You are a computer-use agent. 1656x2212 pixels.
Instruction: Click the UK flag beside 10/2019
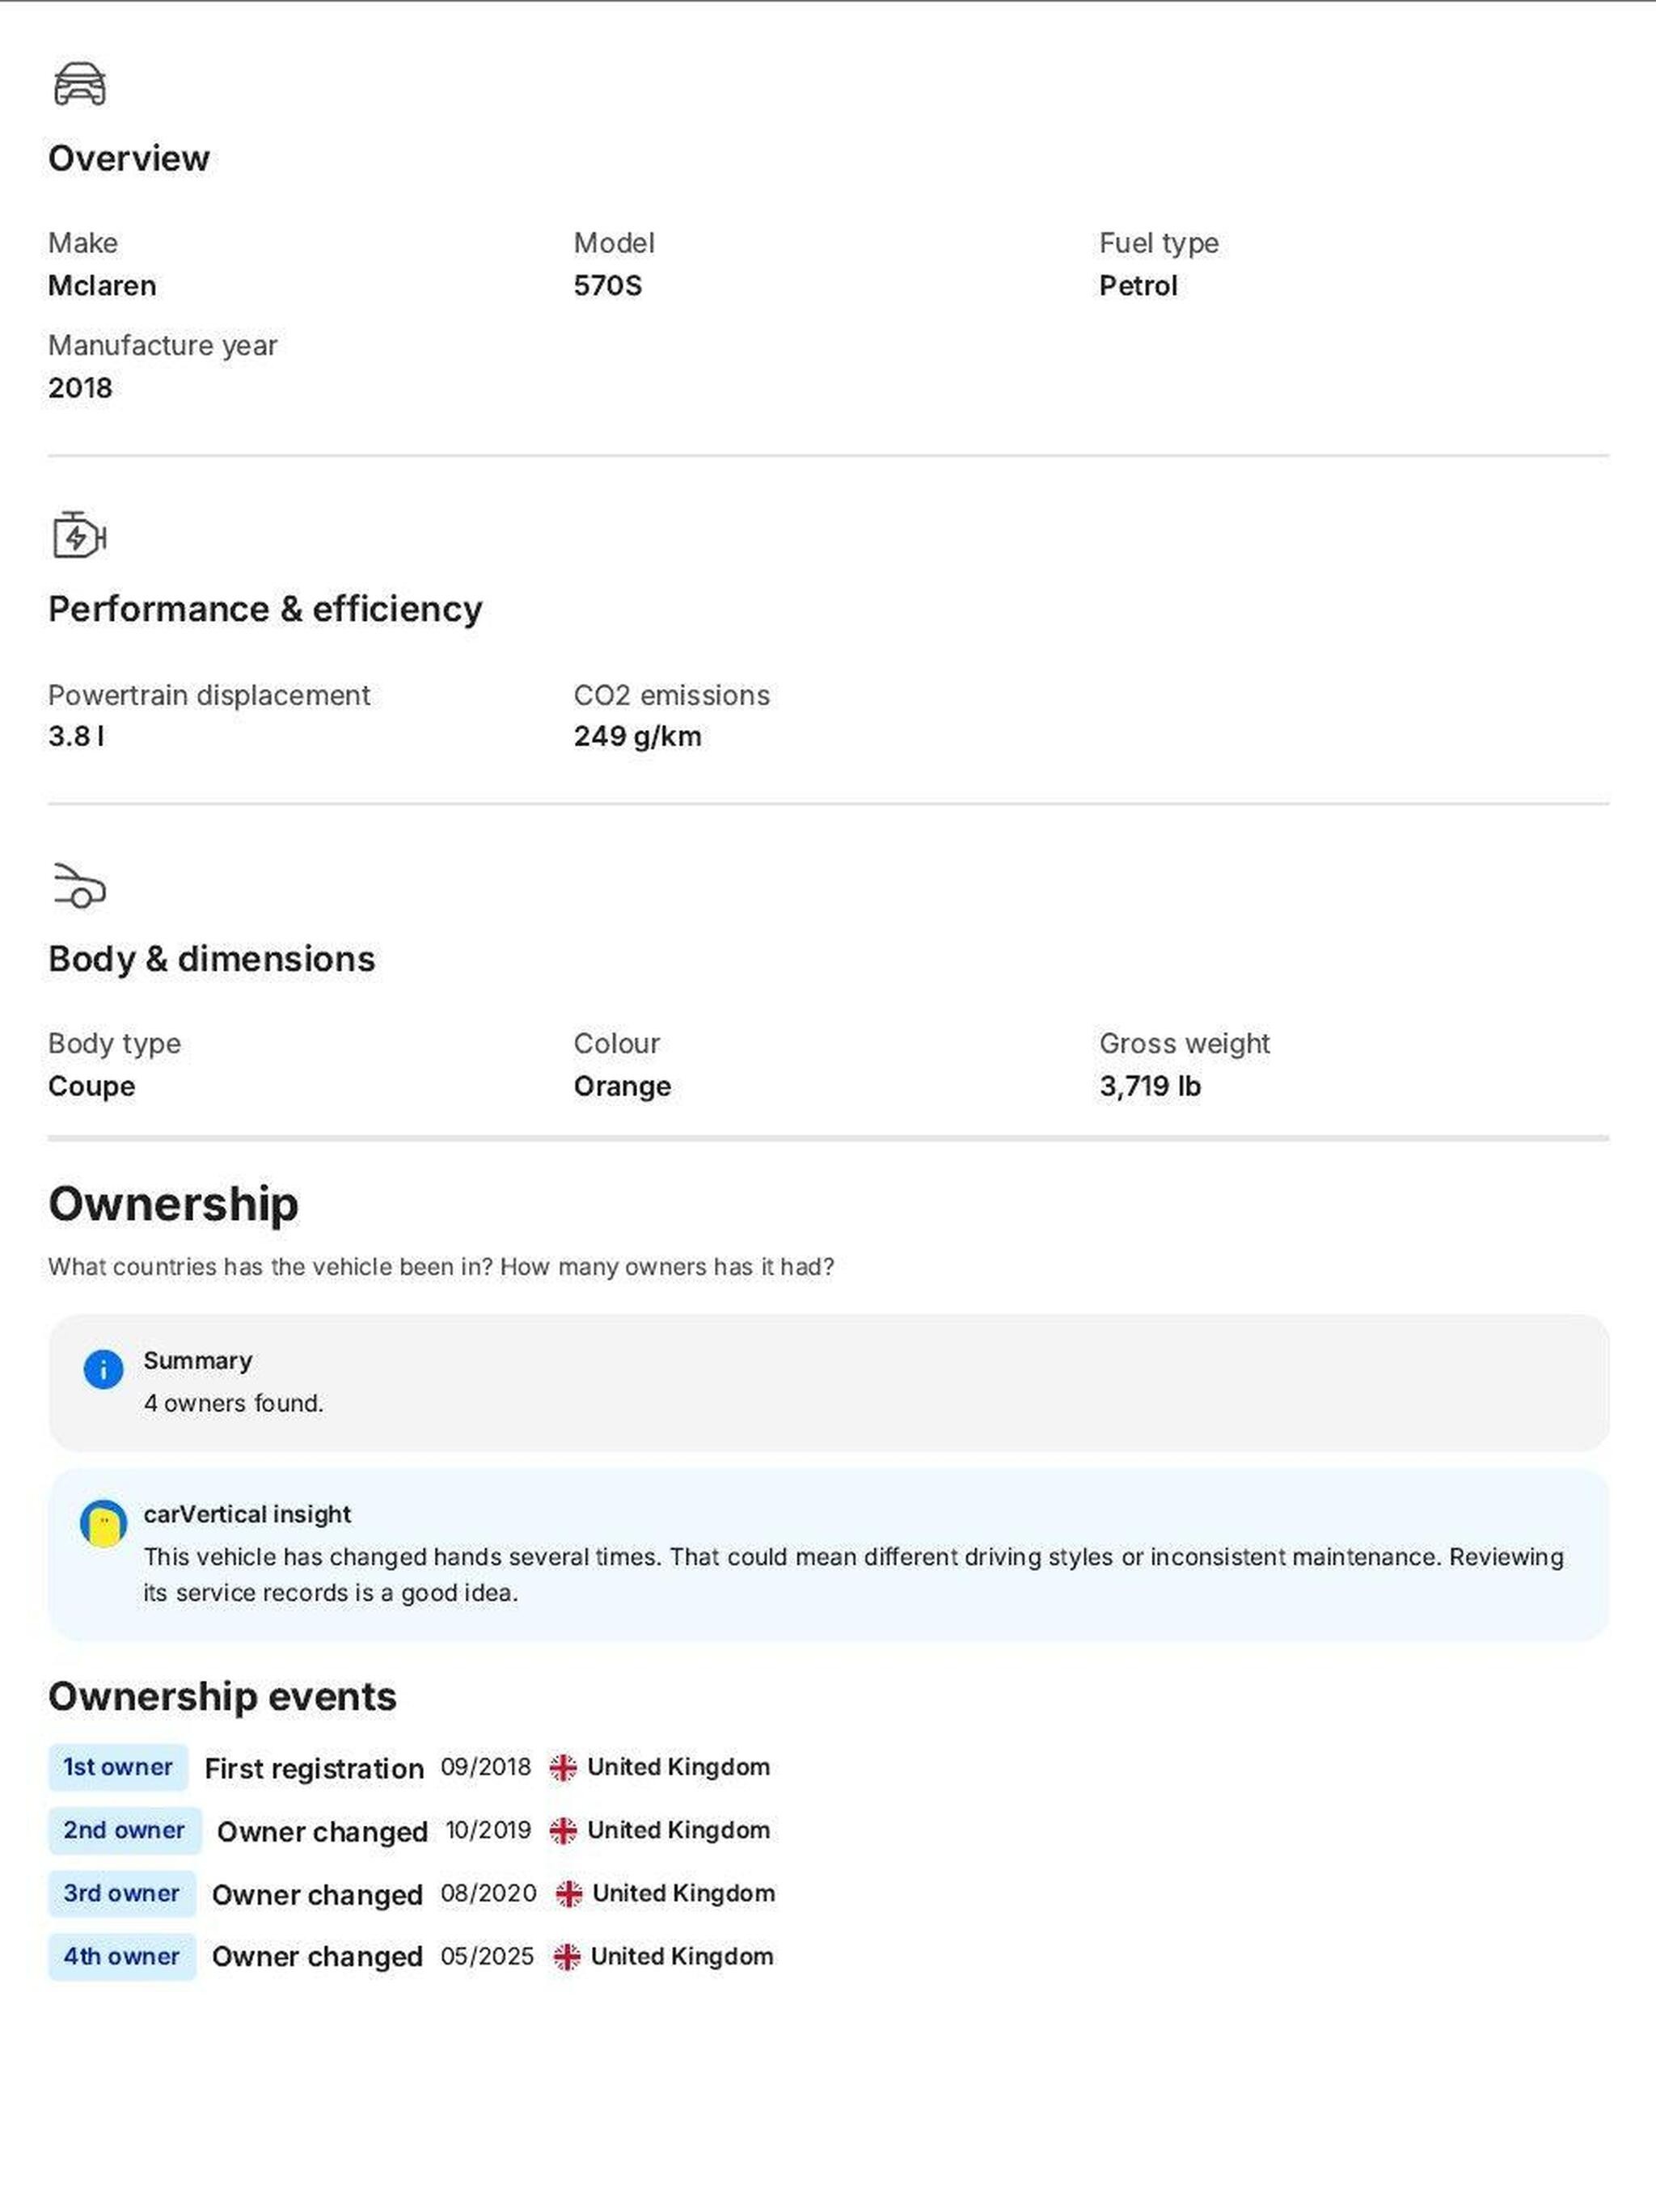(x=563, y=1831)
